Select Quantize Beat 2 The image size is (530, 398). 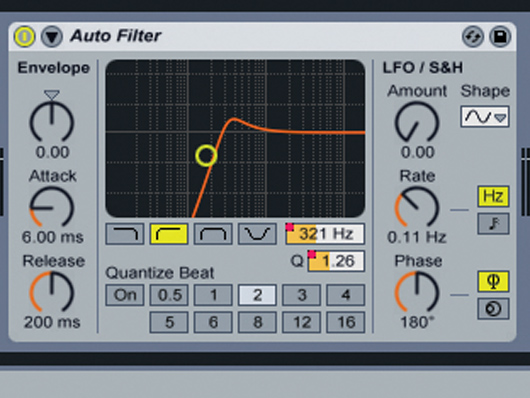coord(257,295)
